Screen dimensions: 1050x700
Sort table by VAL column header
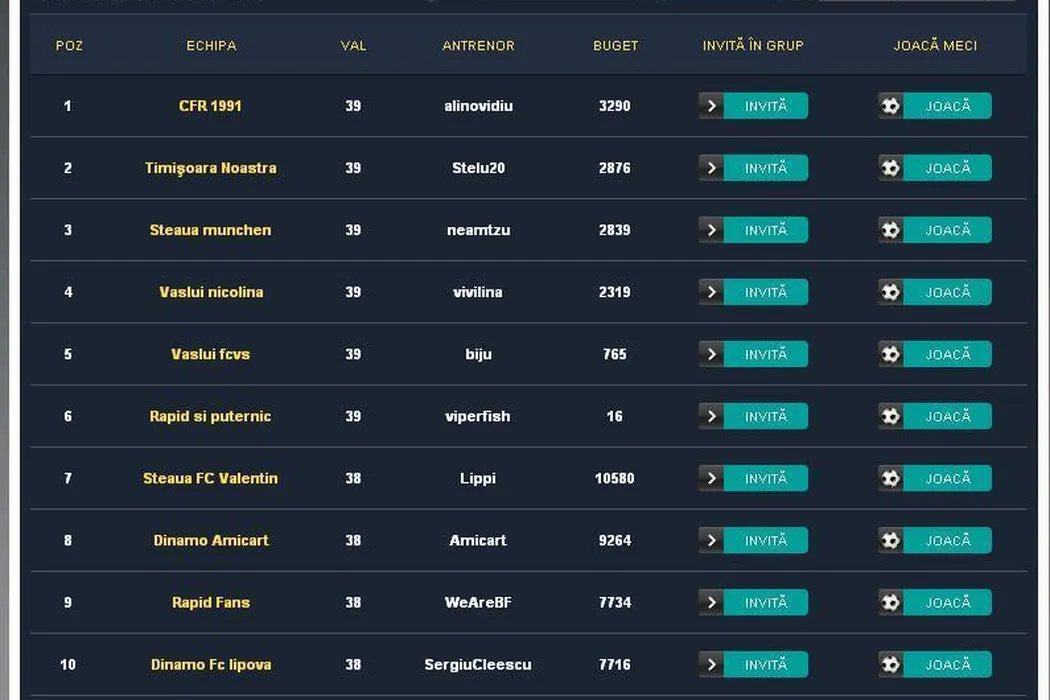[x=353, y=45]
